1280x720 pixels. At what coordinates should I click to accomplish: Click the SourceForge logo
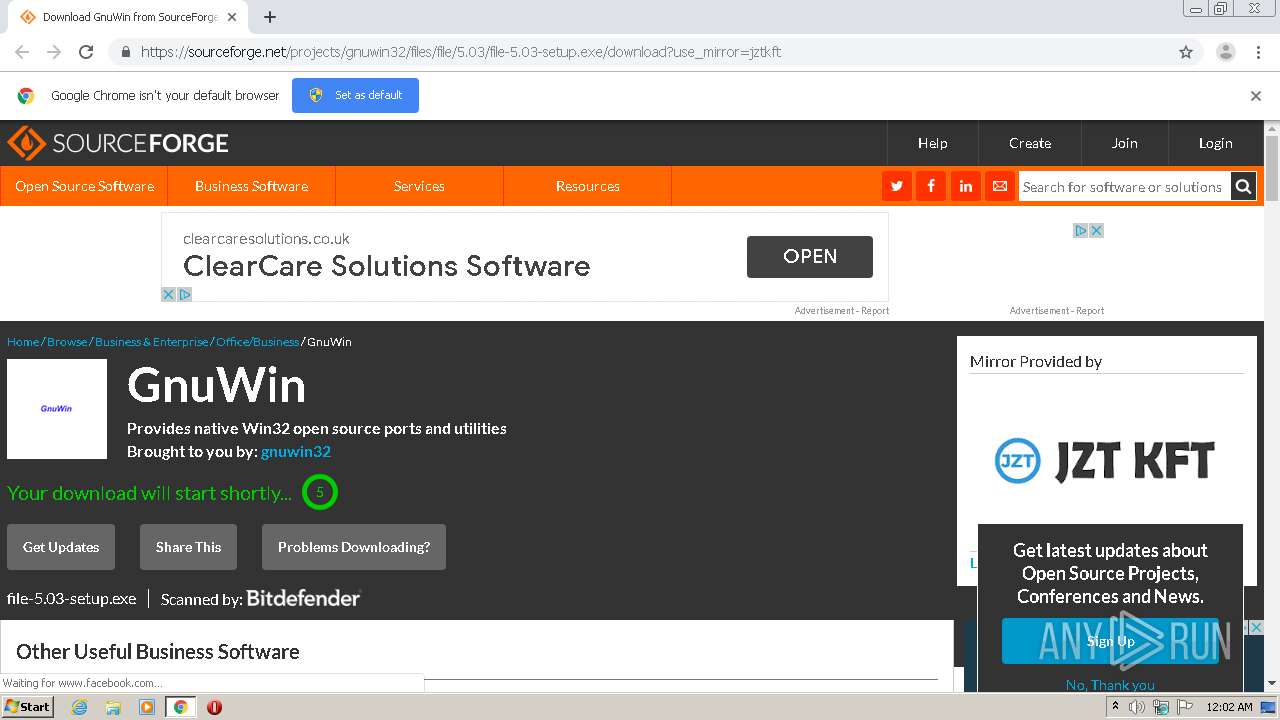[118, 143]
